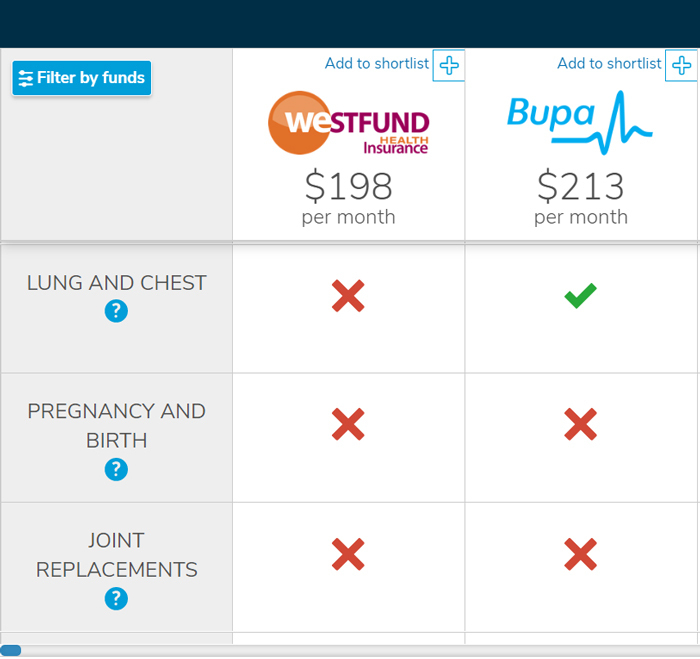Click the LUNG AND CHEST row label
Image resolution: width=700 pixels, height=659 pixels.
(116, 283)
